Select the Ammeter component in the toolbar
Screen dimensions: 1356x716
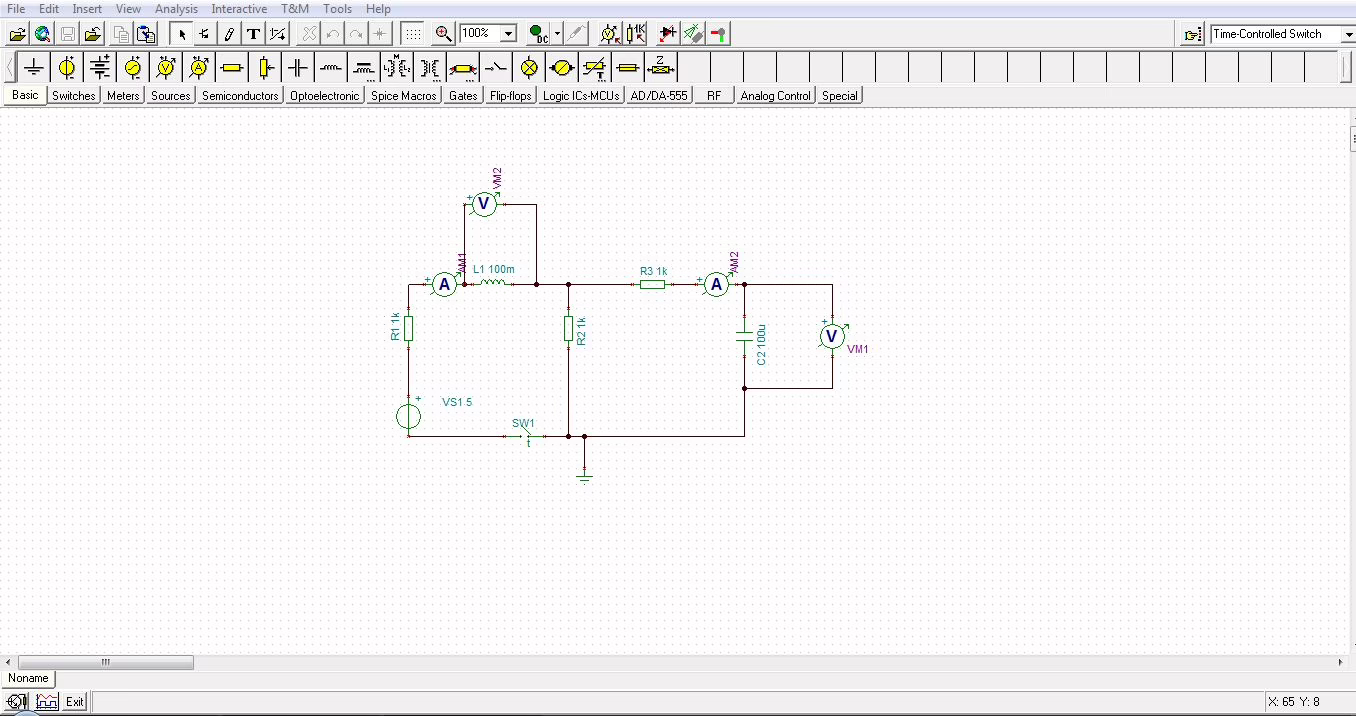tap(199, 68)
